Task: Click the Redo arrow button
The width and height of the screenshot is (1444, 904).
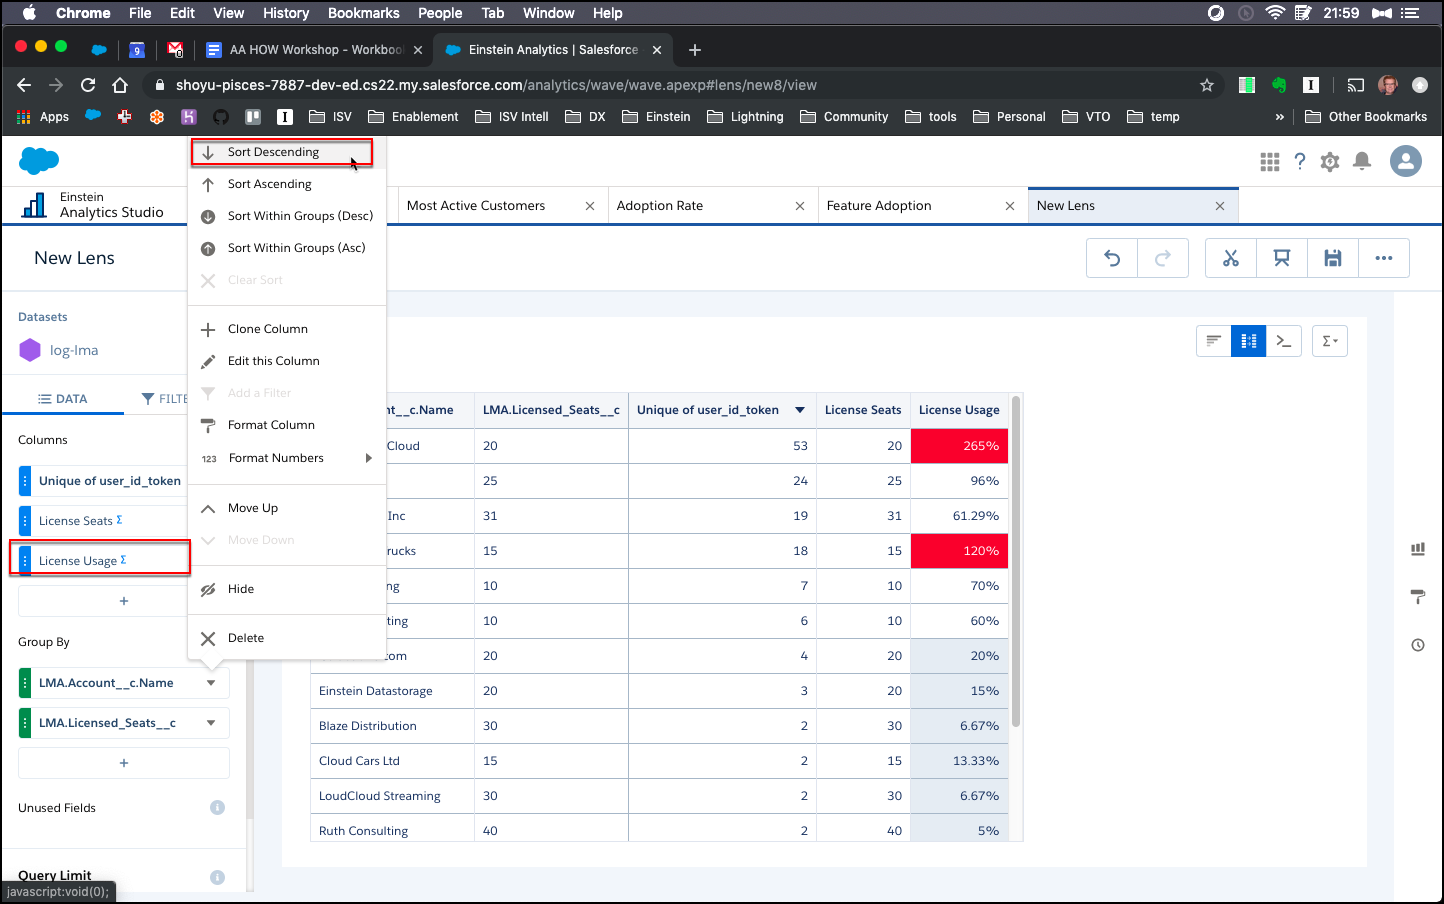Action: [1162, 258]
